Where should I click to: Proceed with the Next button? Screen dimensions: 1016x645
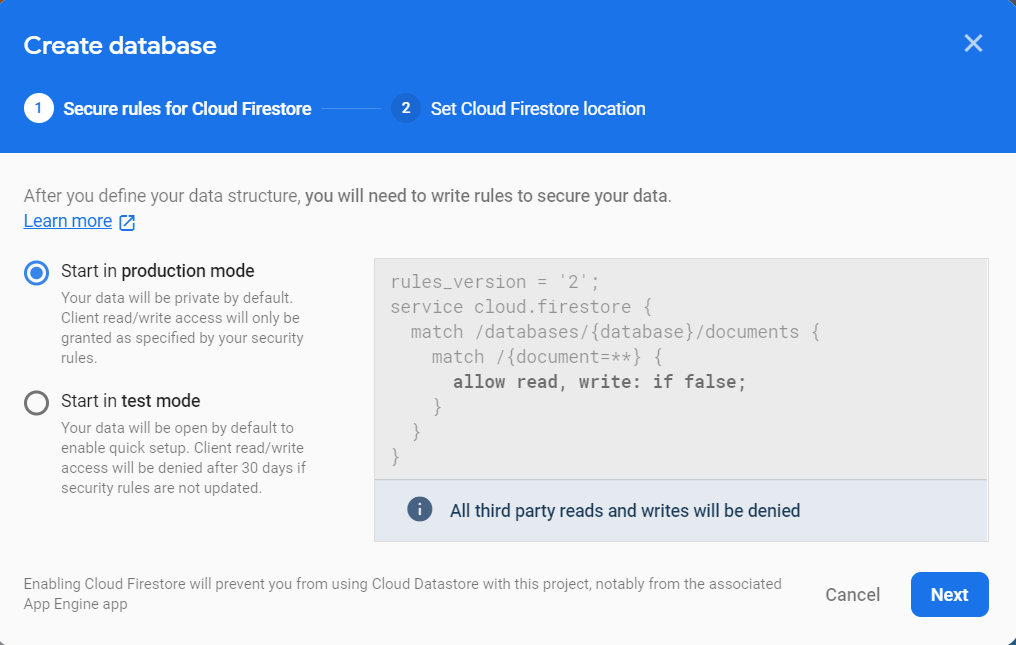pyautogui.click(x=949, y=594)
